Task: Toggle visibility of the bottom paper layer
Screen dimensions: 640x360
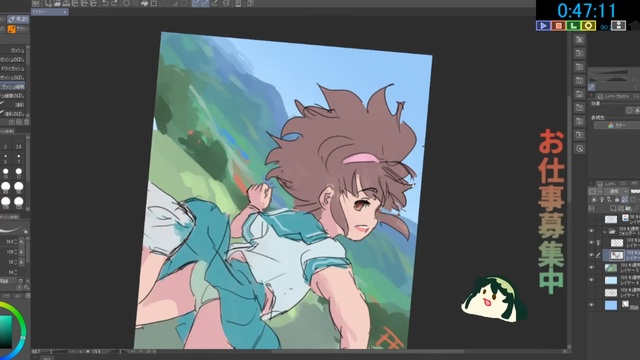Action: (591, 305)
